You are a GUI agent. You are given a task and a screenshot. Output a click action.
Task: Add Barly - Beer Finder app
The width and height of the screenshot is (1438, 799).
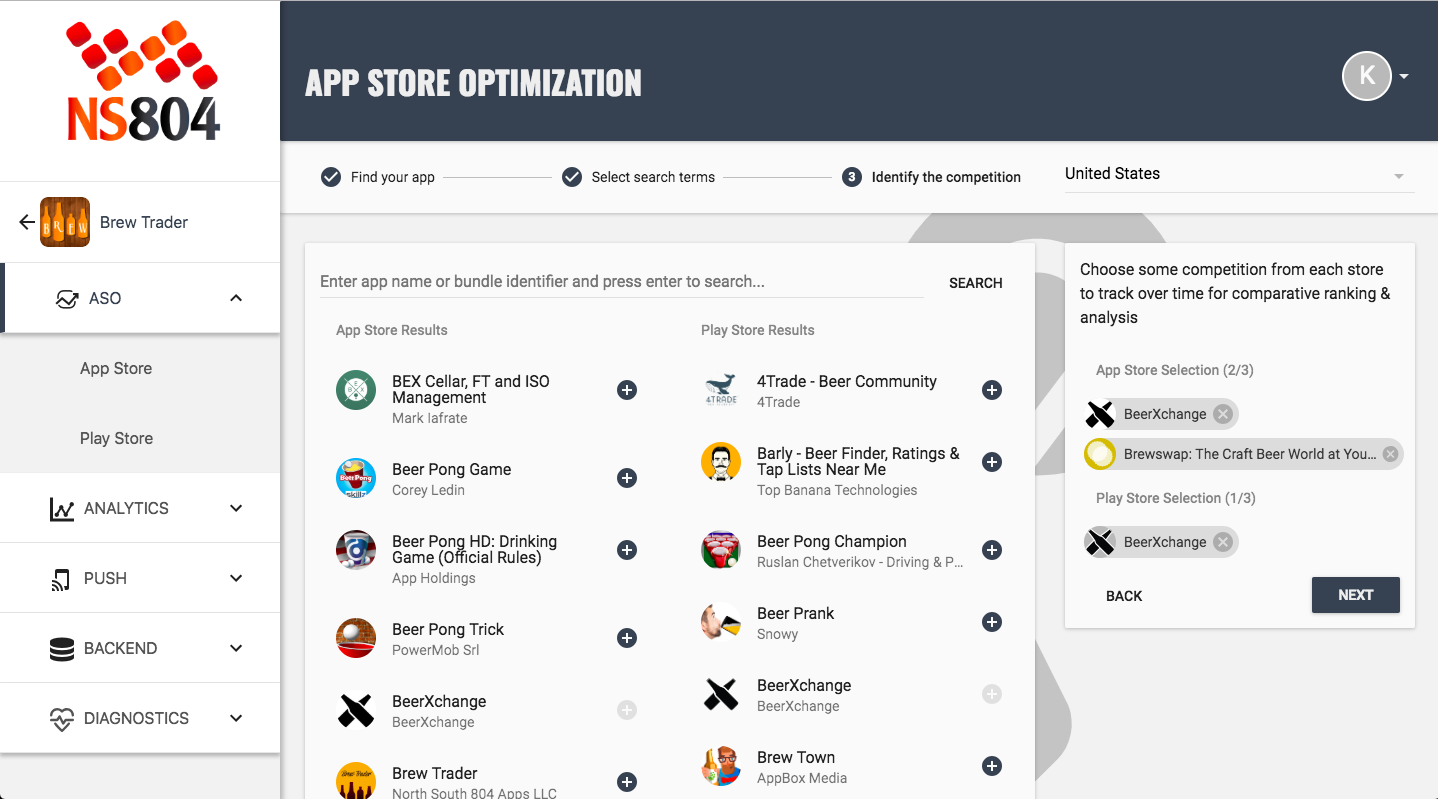pos(992,462)
